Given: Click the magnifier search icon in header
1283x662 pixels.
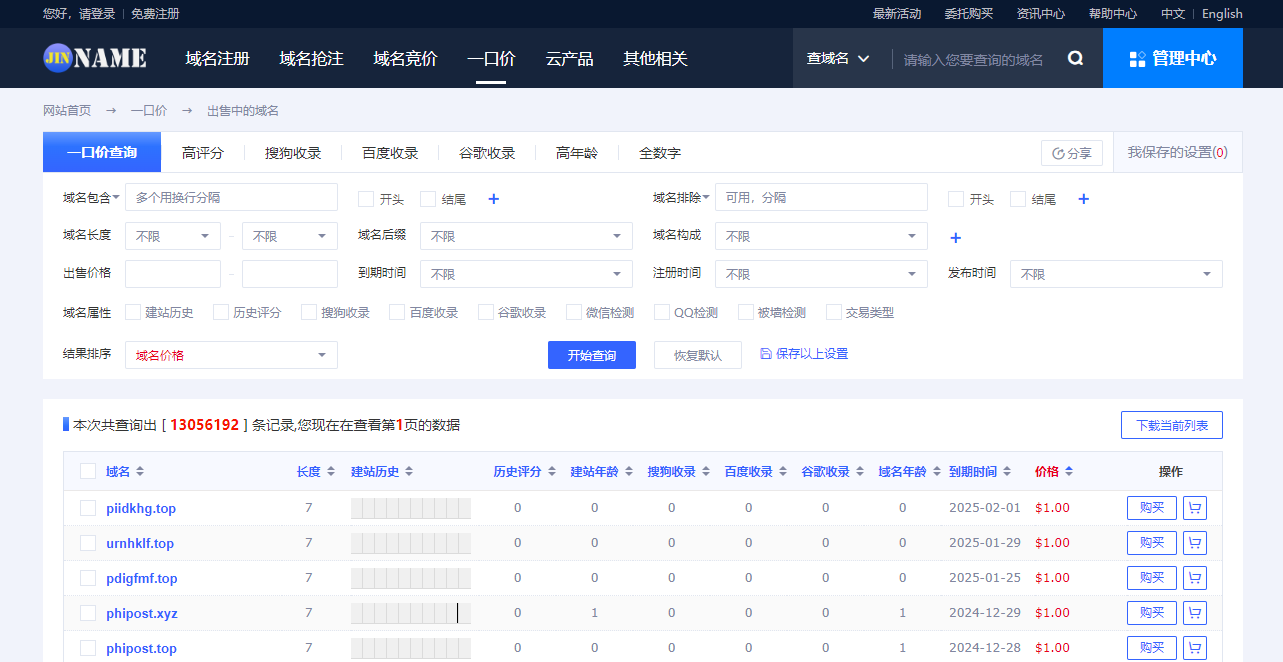Looking at the screenshot, I should point(1075,59).
